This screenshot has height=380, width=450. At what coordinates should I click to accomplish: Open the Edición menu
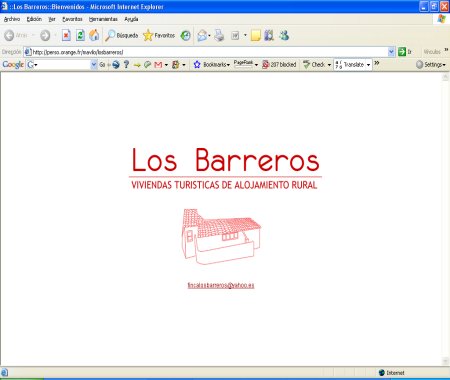pyautogui.click(x=34, y=19)
